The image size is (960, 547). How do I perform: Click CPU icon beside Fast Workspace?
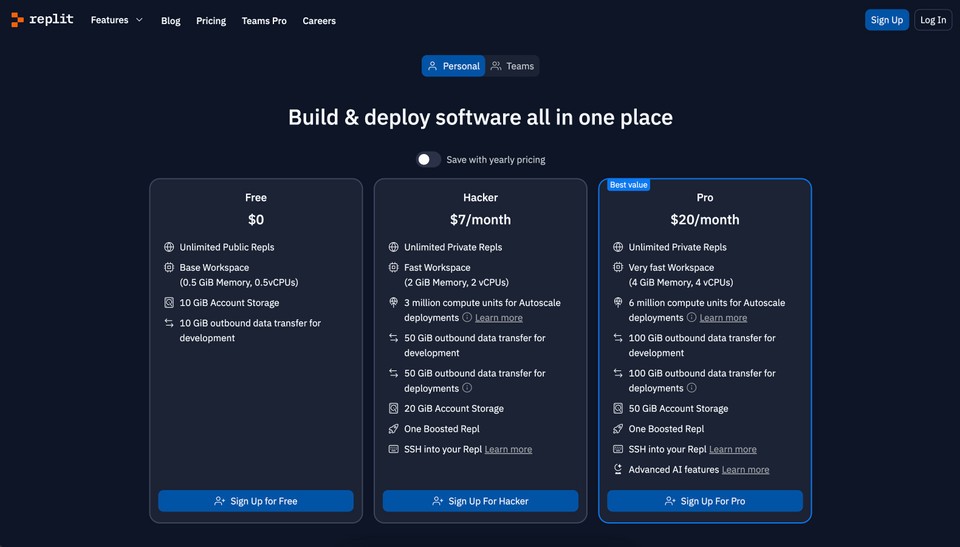pyautogui.click(x=394, y=267)
